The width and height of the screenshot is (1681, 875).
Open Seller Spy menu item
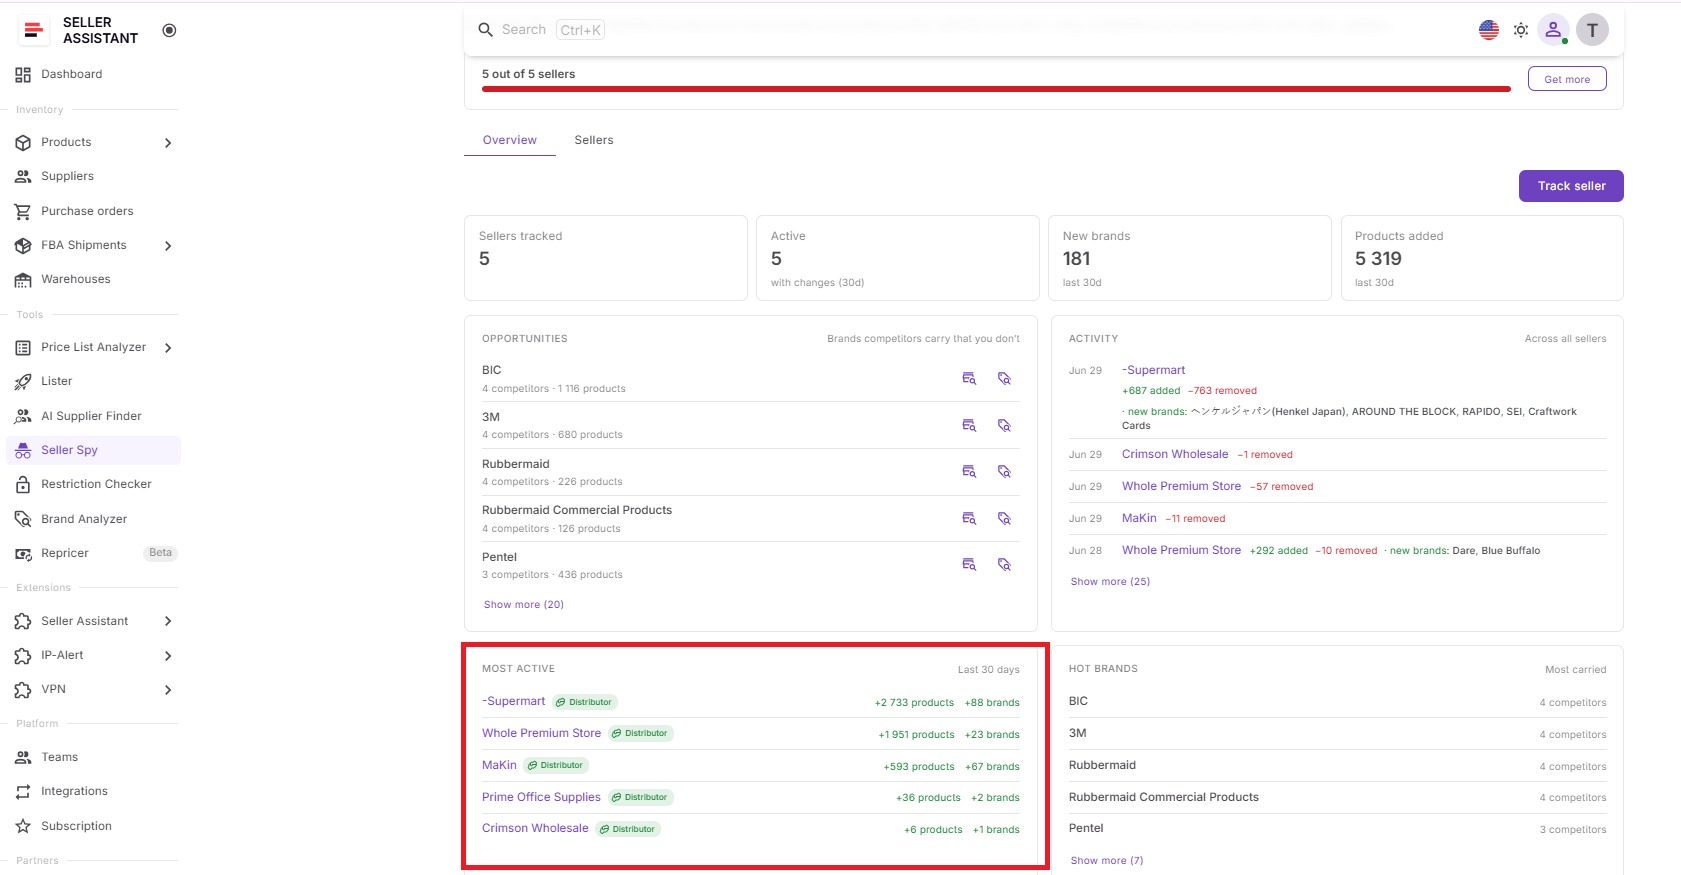(93, 450)
